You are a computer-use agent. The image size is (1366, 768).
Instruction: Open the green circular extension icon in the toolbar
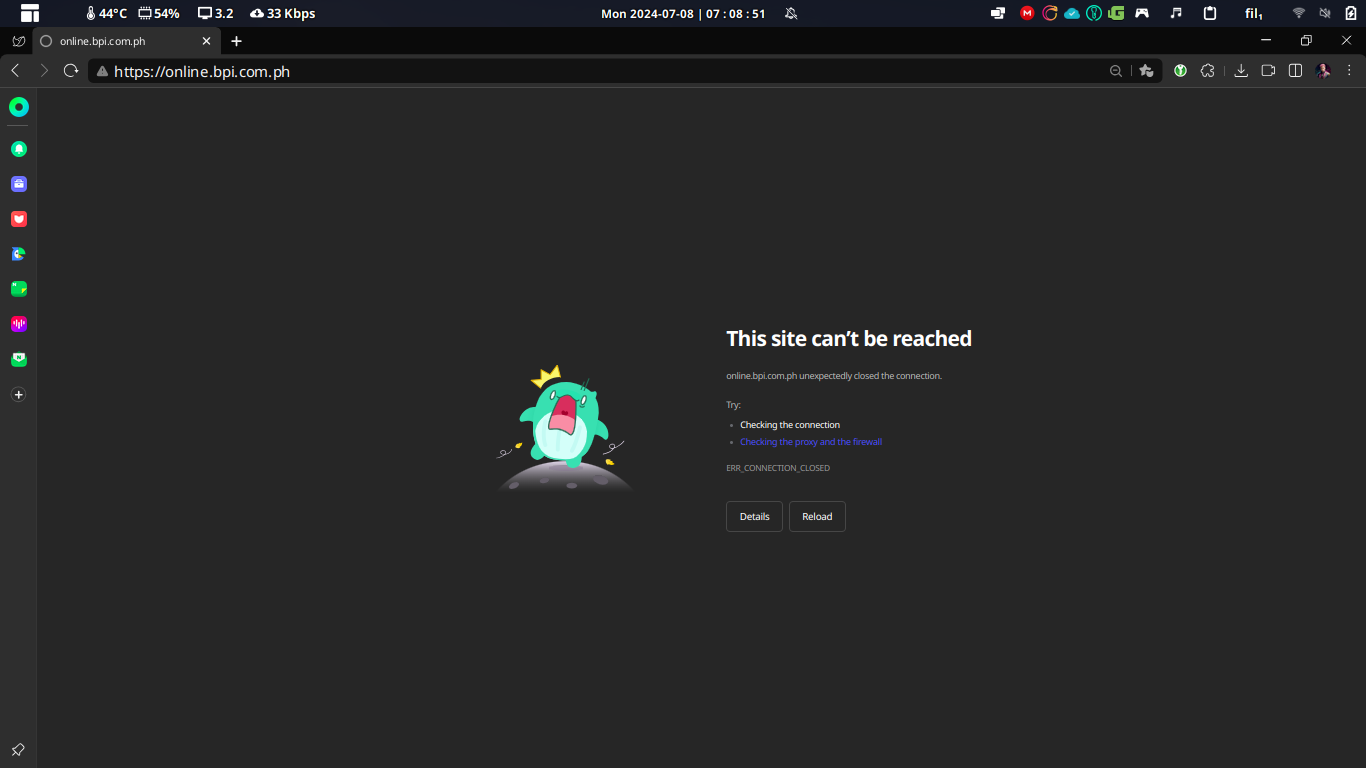(1181, 71)
